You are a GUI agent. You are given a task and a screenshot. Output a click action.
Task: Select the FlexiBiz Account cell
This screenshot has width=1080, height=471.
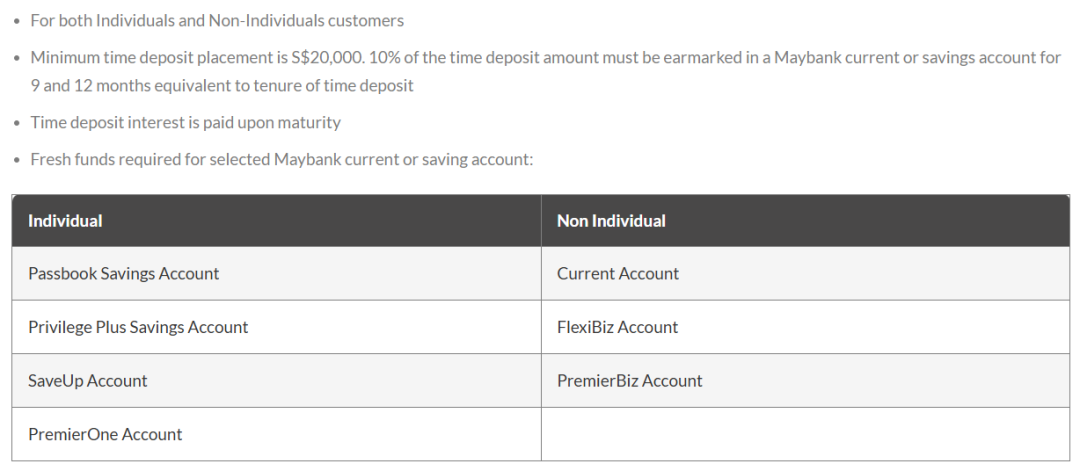(x=617, y=327)
